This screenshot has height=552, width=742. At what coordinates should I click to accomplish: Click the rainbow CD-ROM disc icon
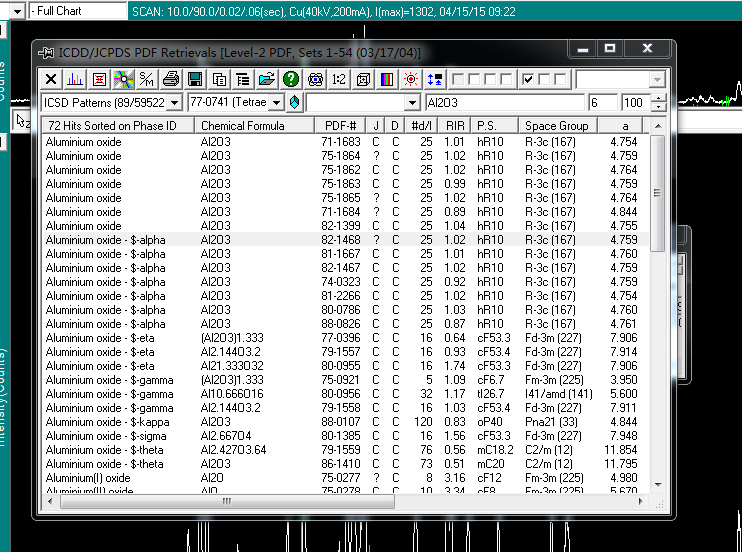(x=123, y=79)
